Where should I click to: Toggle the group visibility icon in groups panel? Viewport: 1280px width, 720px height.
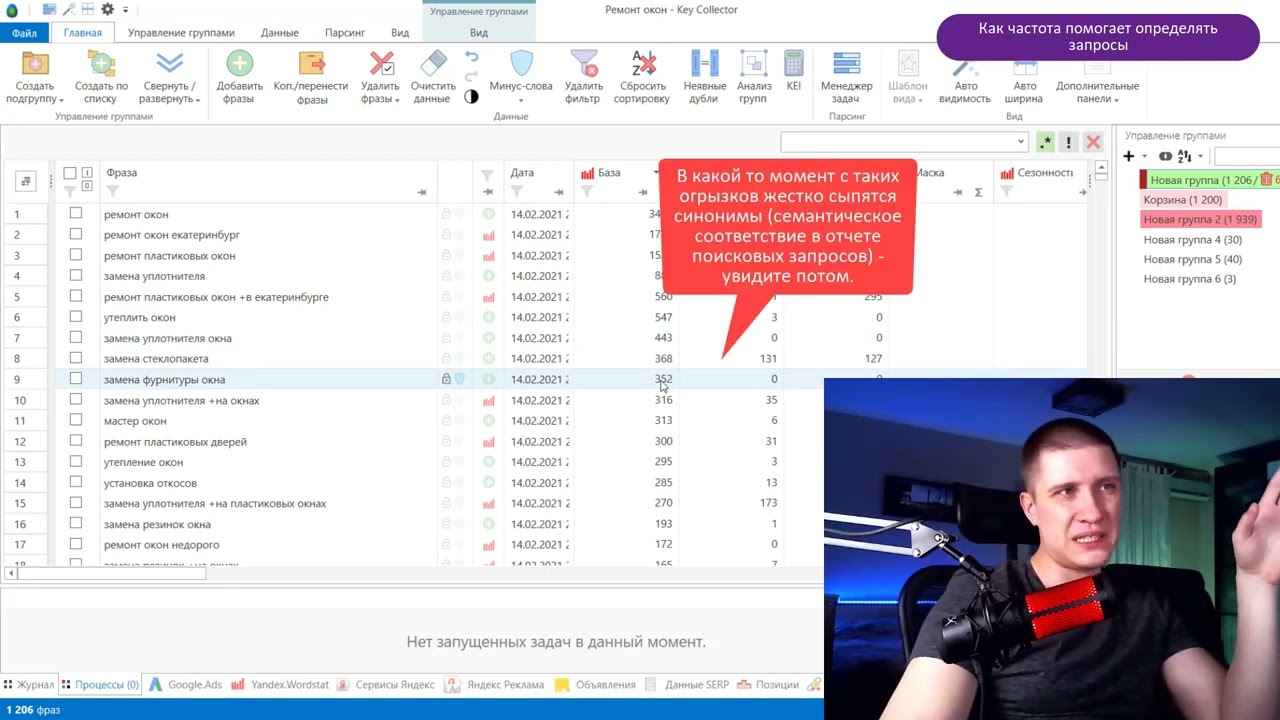click(x=1165, y=156)
